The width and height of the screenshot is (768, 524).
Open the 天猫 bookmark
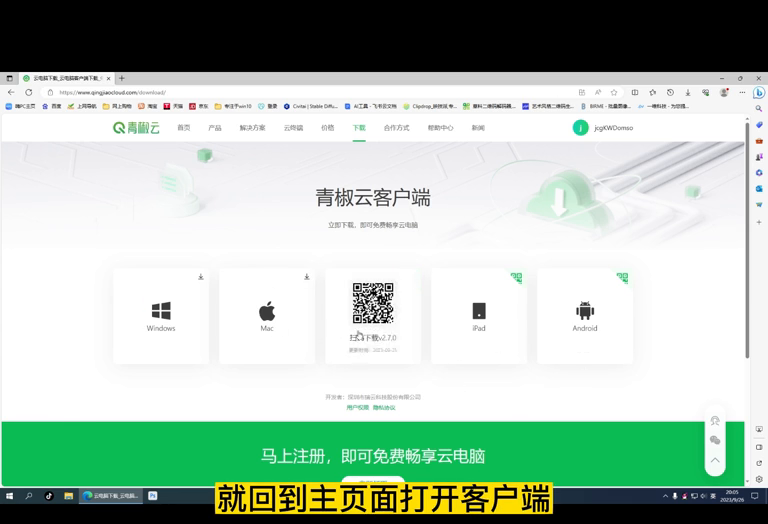[173, 106]
